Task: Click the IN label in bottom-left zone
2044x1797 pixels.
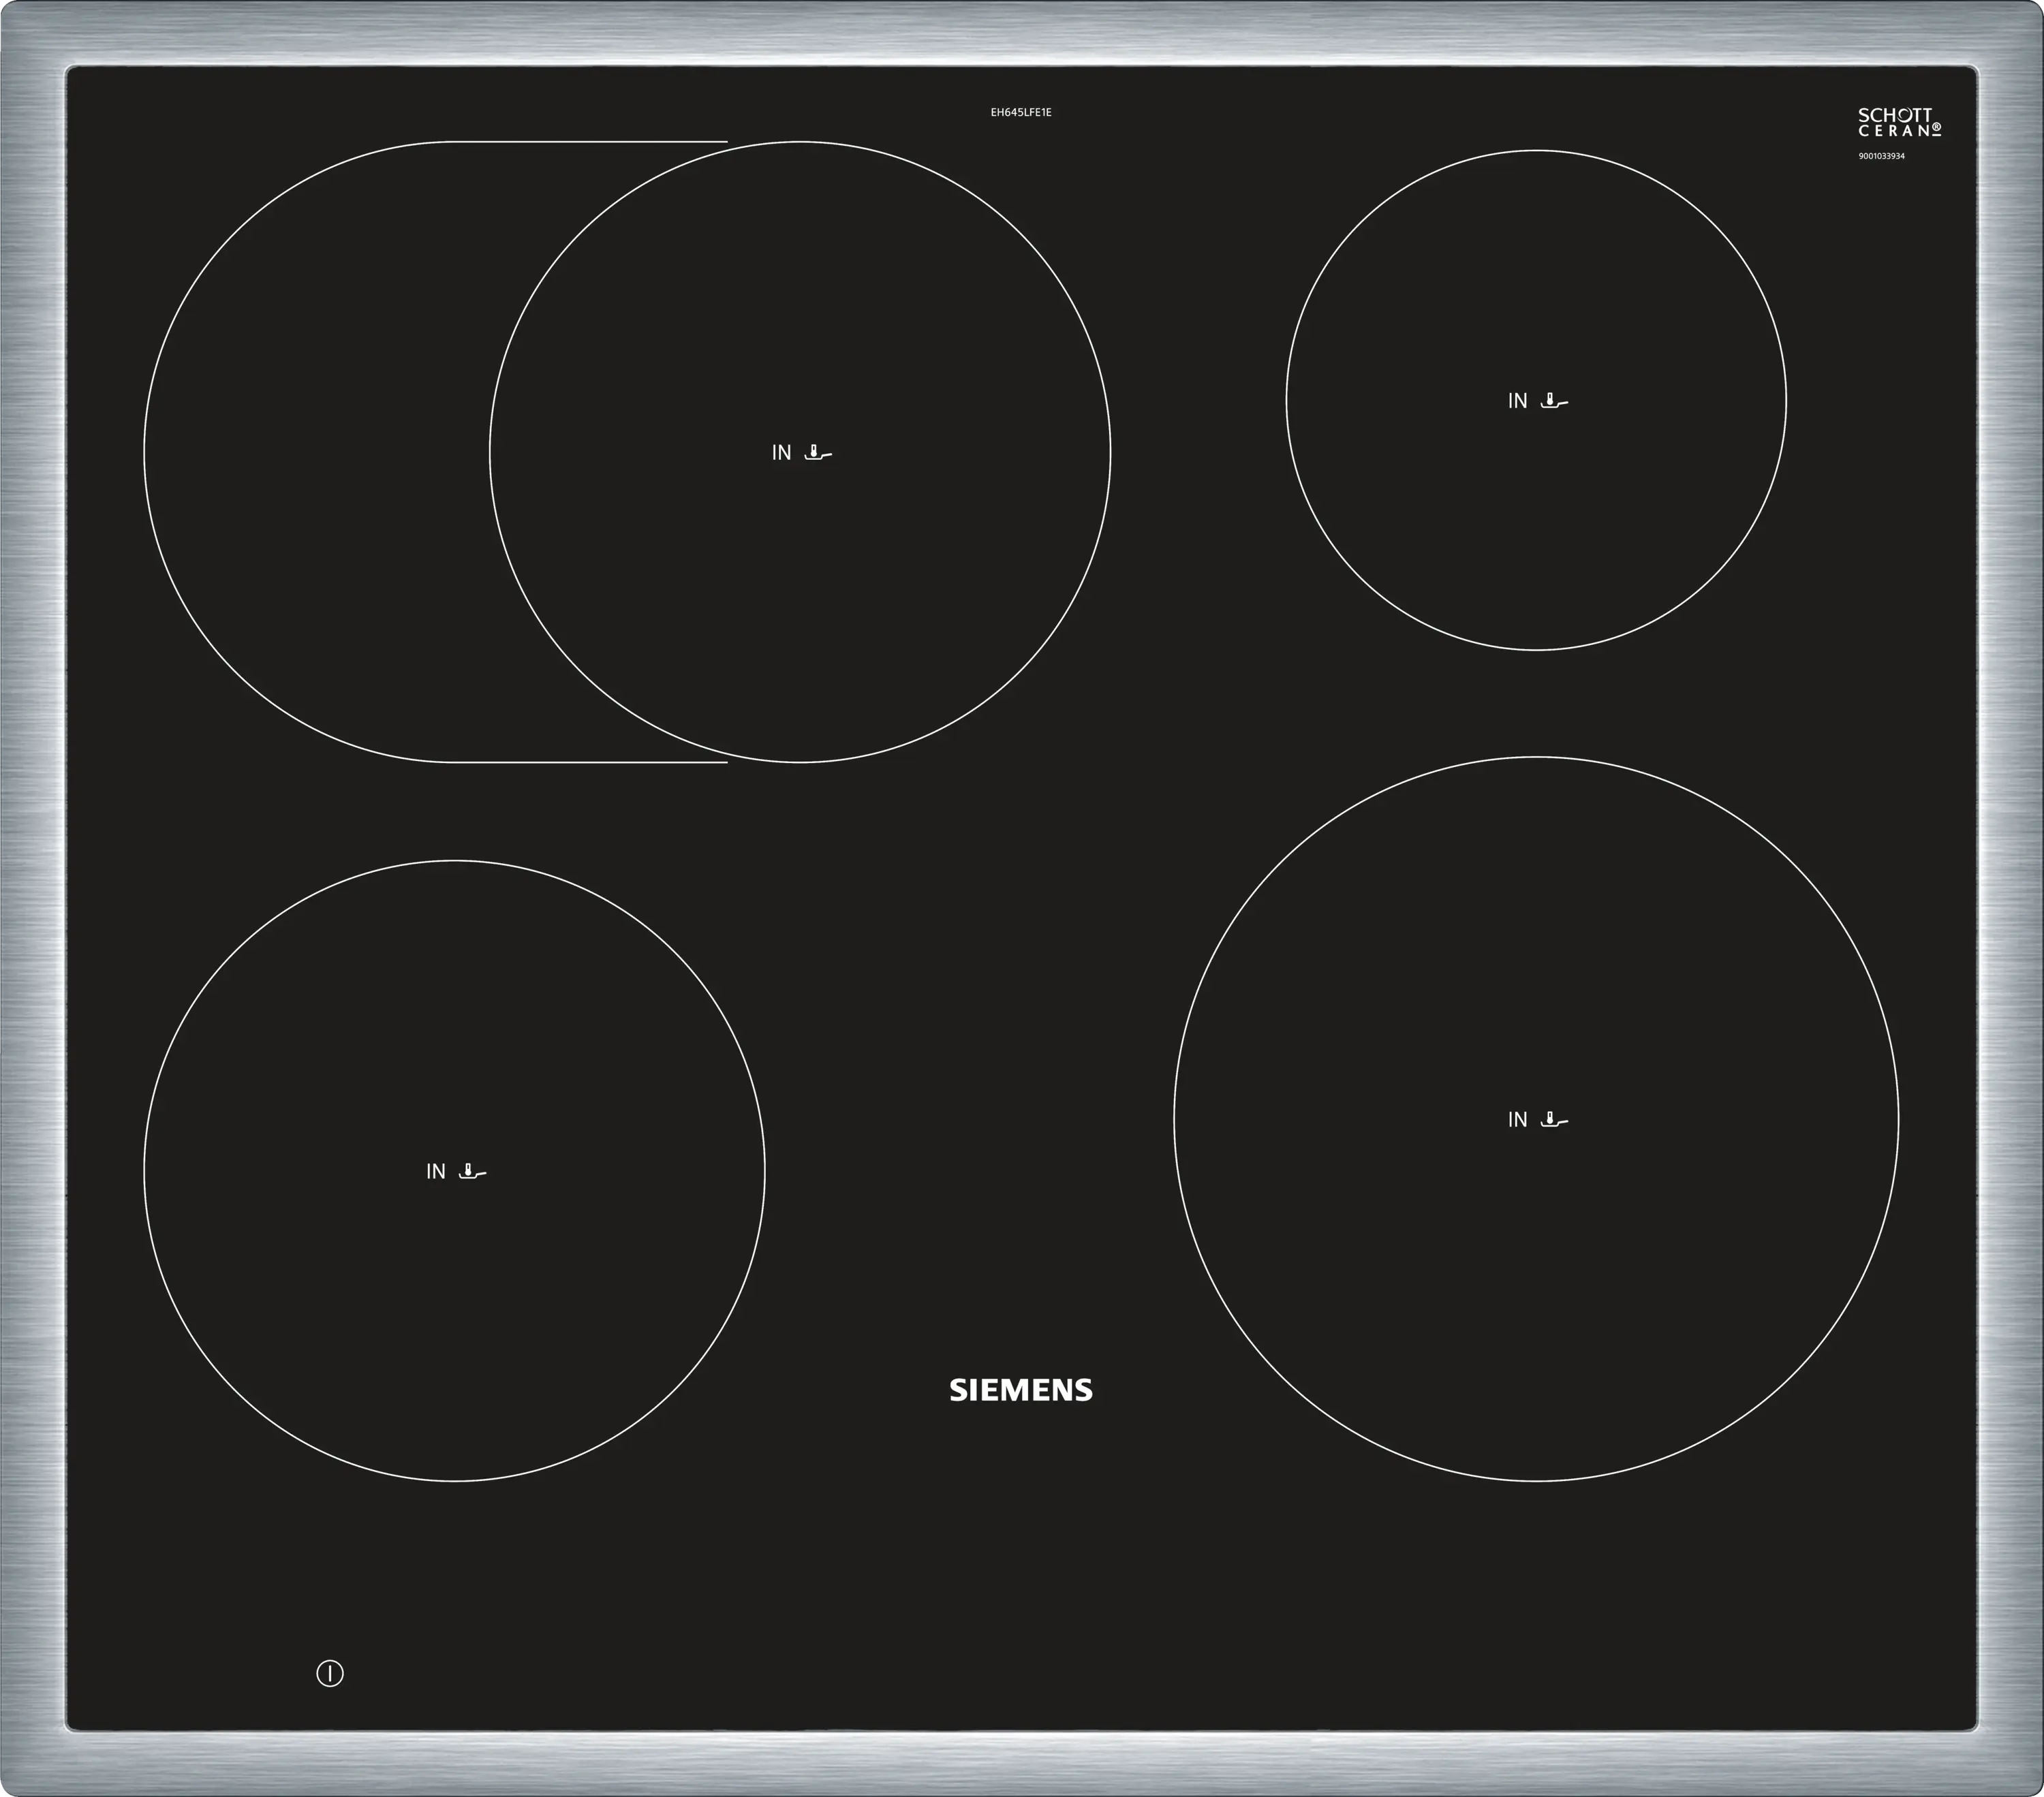Action: [435, 1171]
